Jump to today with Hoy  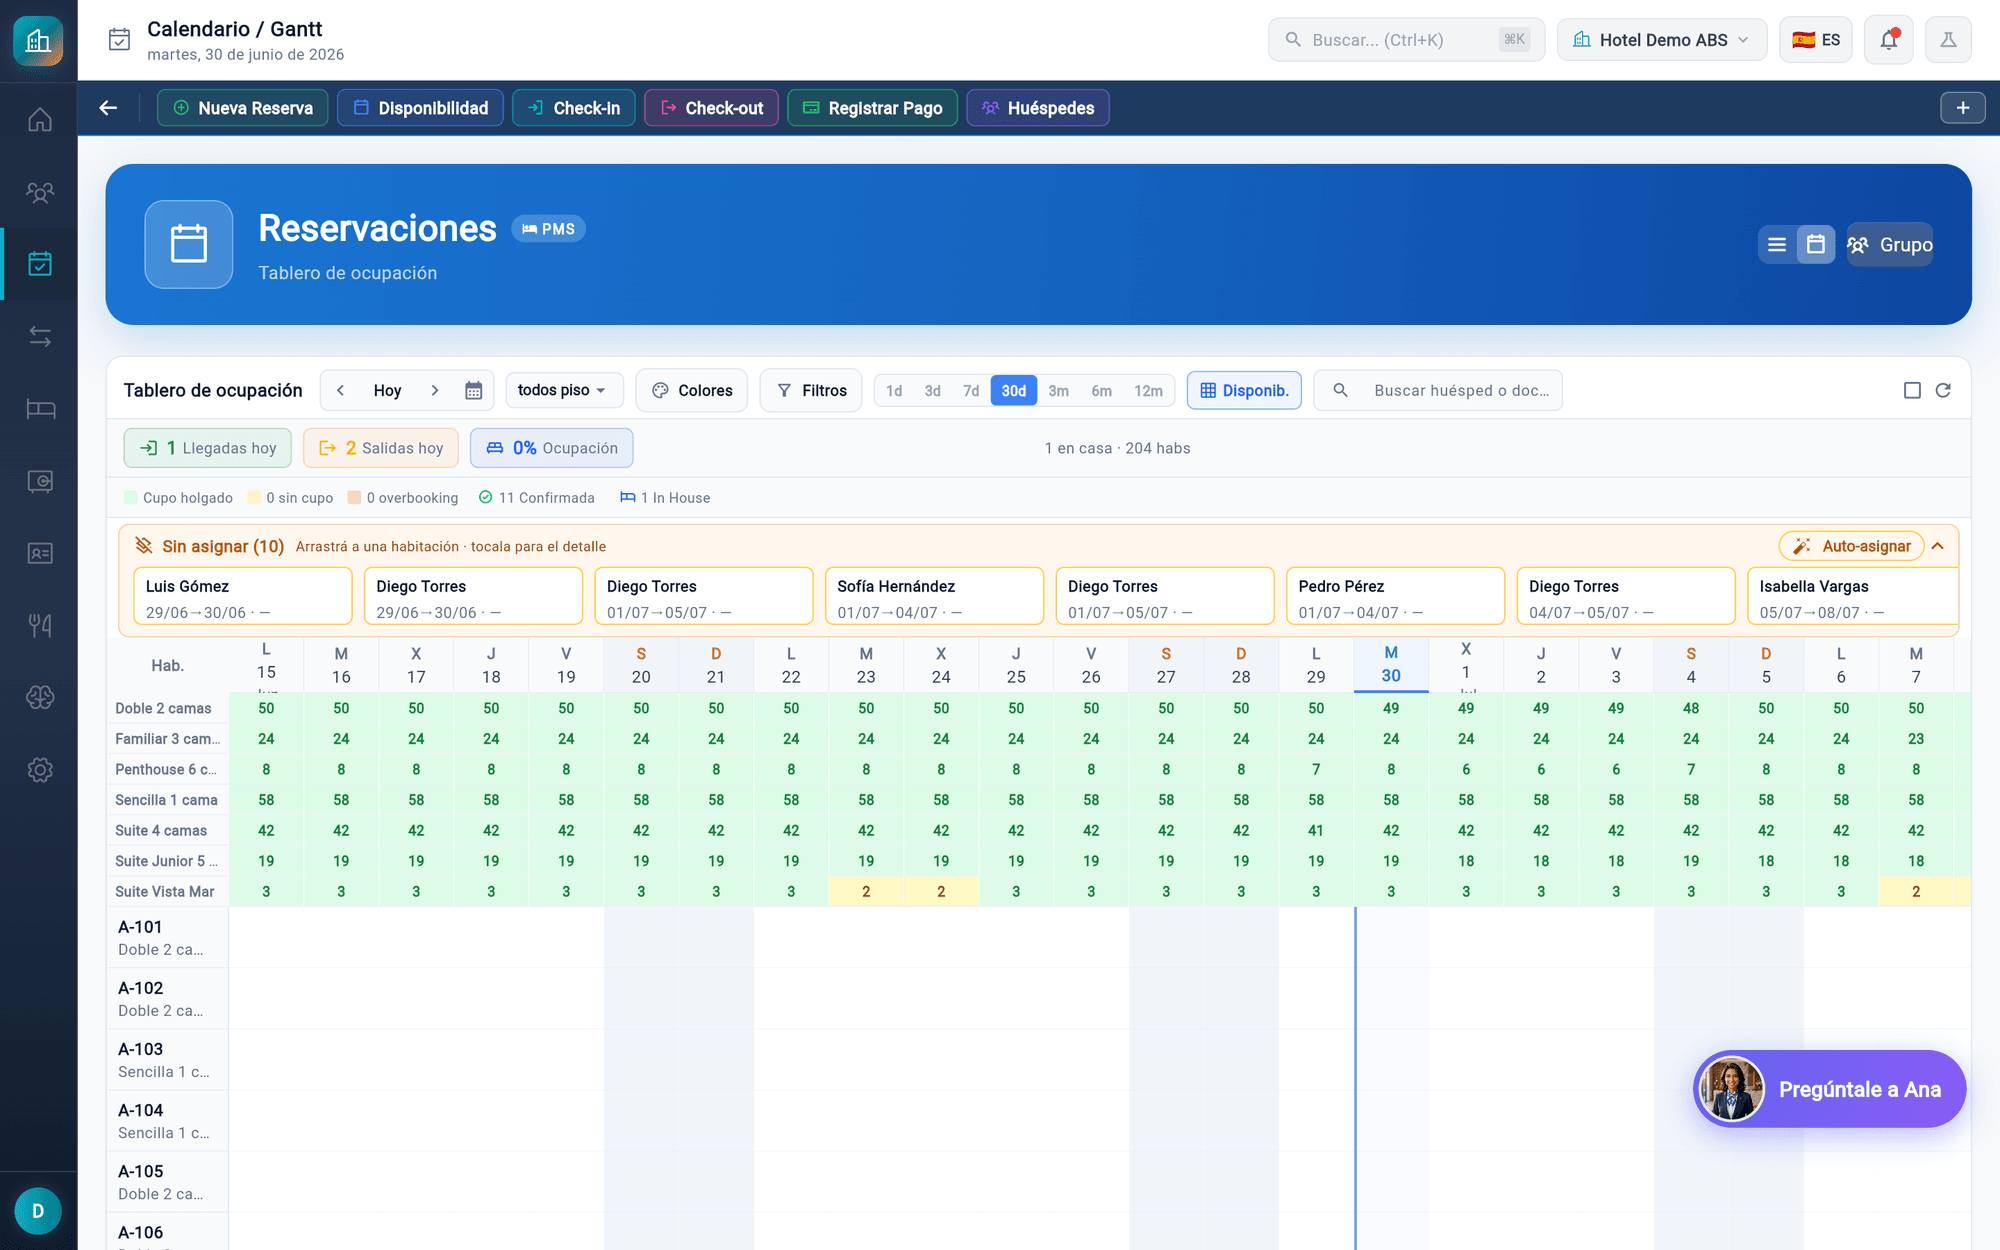(387, 391)
